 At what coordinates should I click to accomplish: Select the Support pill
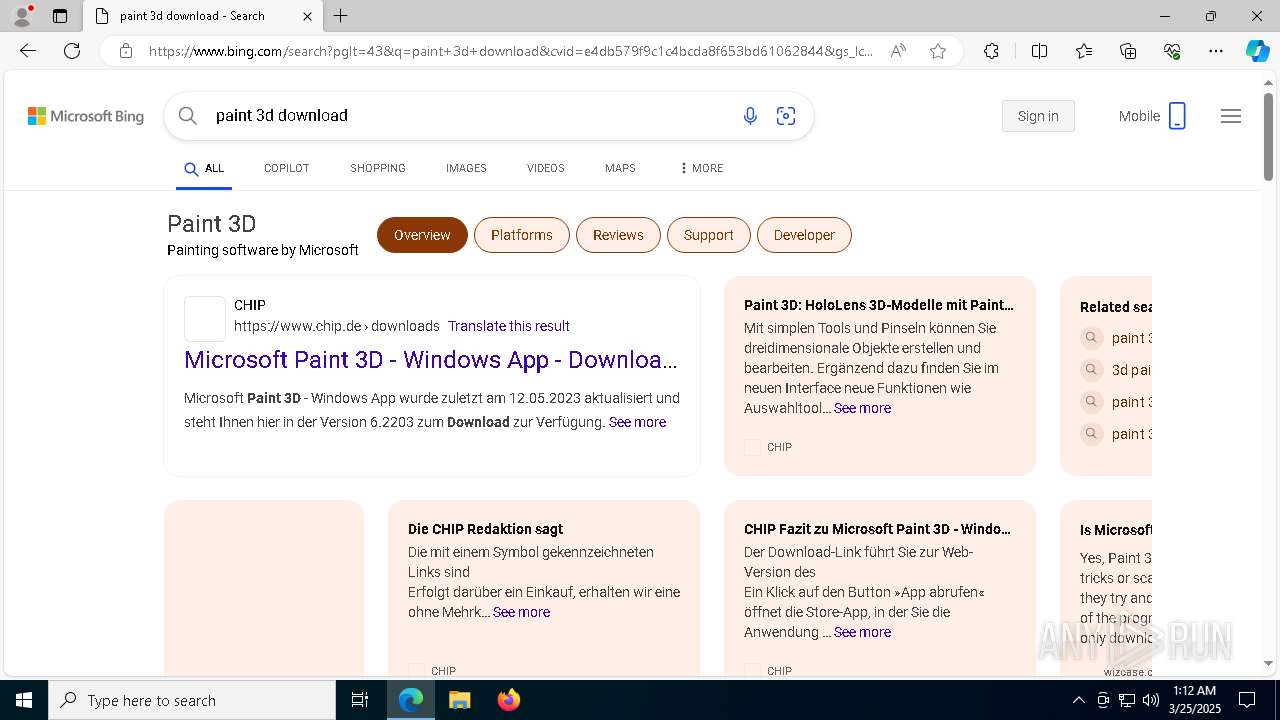click(x=709, y=235)
